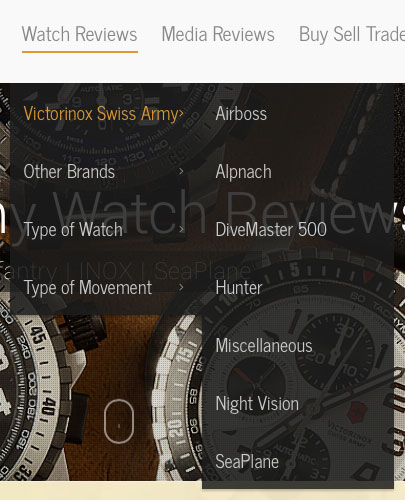Select Type of Watch menu entry
405x500 pixels.
[x=73, y=230]
